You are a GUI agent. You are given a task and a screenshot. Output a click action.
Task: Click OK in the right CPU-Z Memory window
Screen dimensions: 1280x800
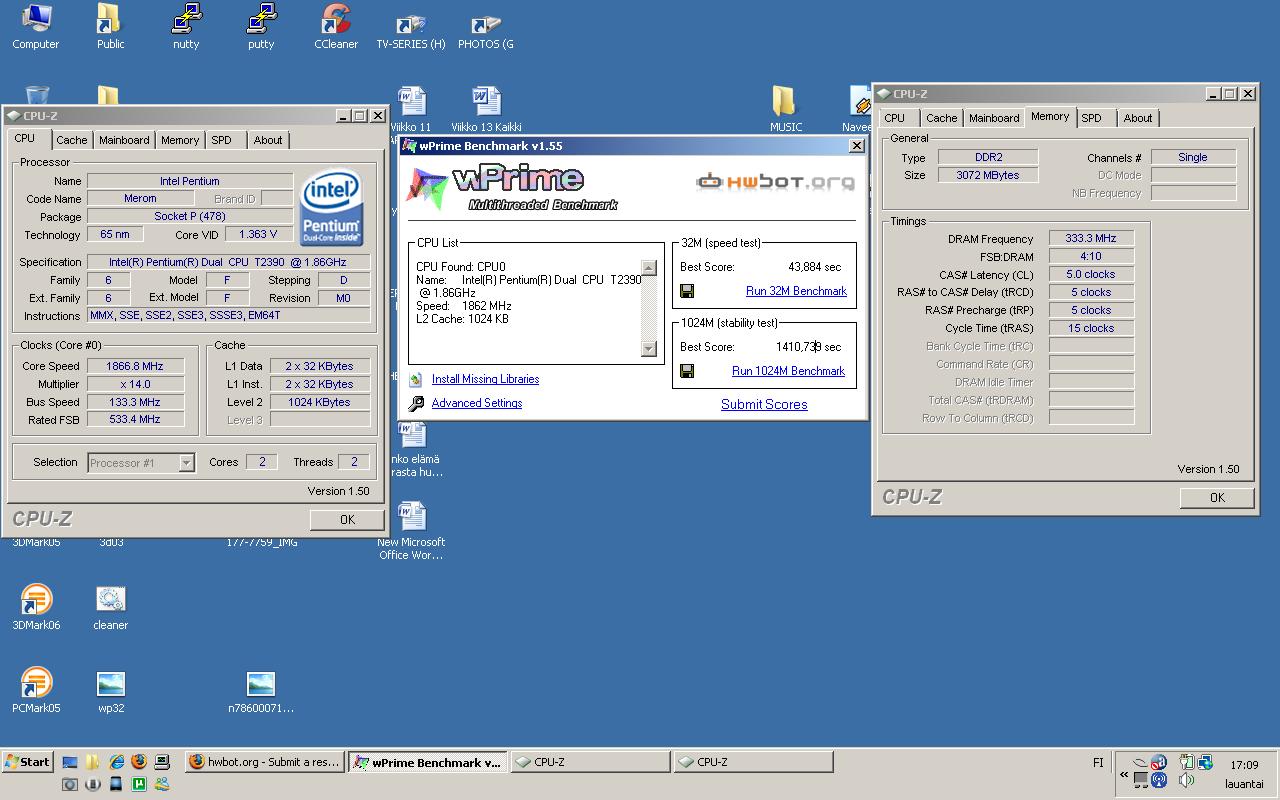coord(1217,497)
